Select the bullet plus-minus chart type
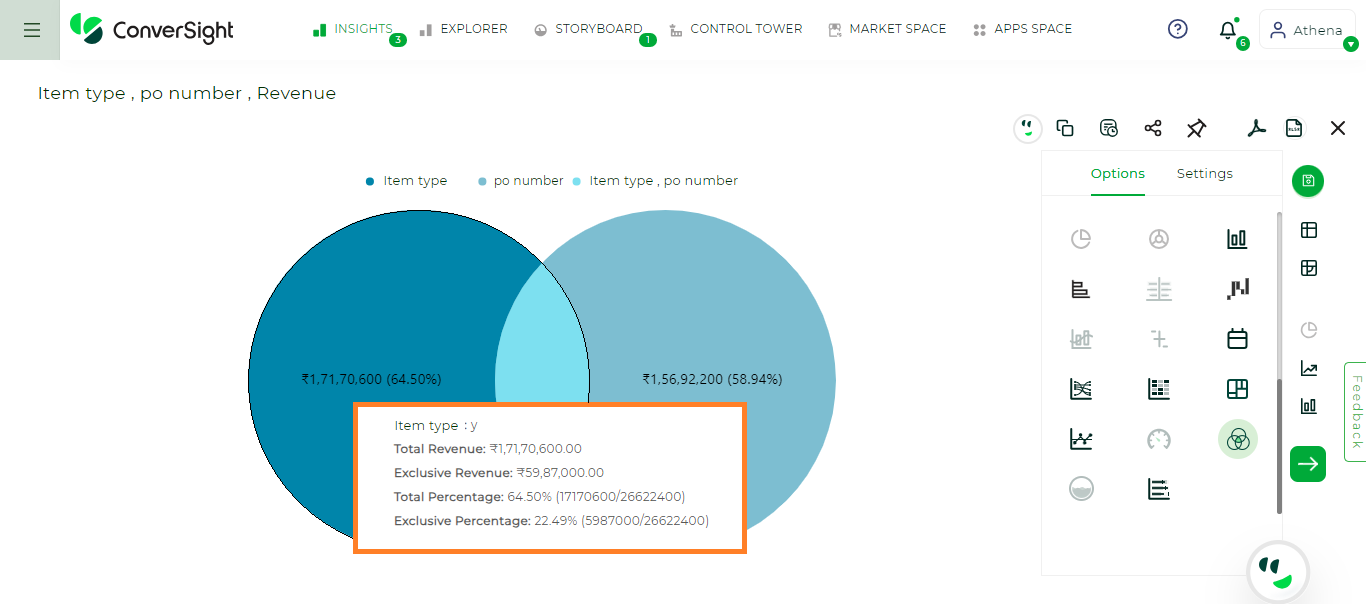The width and height of the screenshot is (1366, 604). coord(1159,339)
